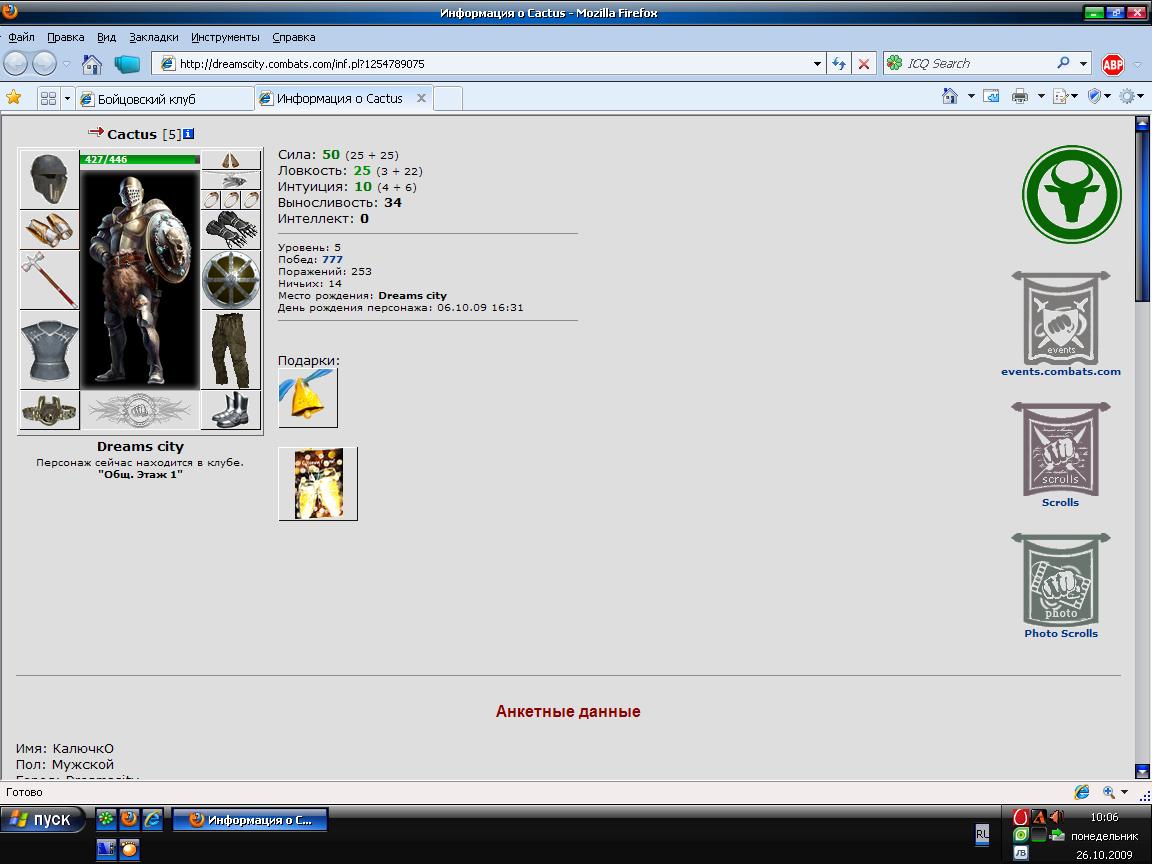Click the zoom magnifier in status bar

point(1109,792)
